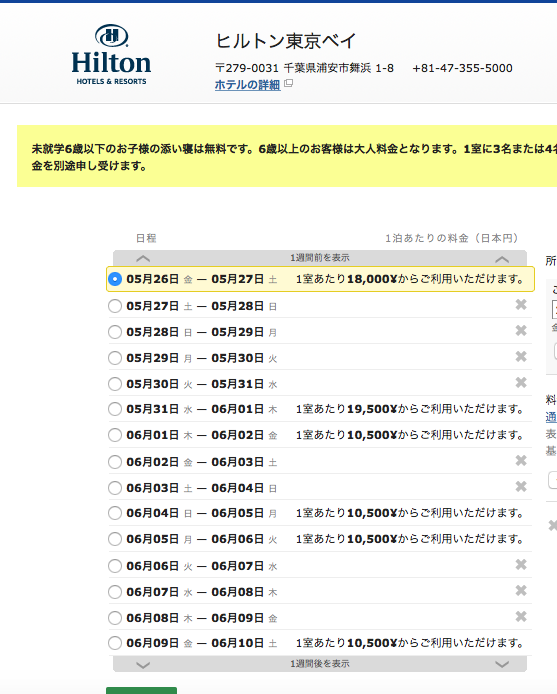Select the 06月07日 — 06月08日 radio button
The image size is (557, 694).
coord(115,592)
